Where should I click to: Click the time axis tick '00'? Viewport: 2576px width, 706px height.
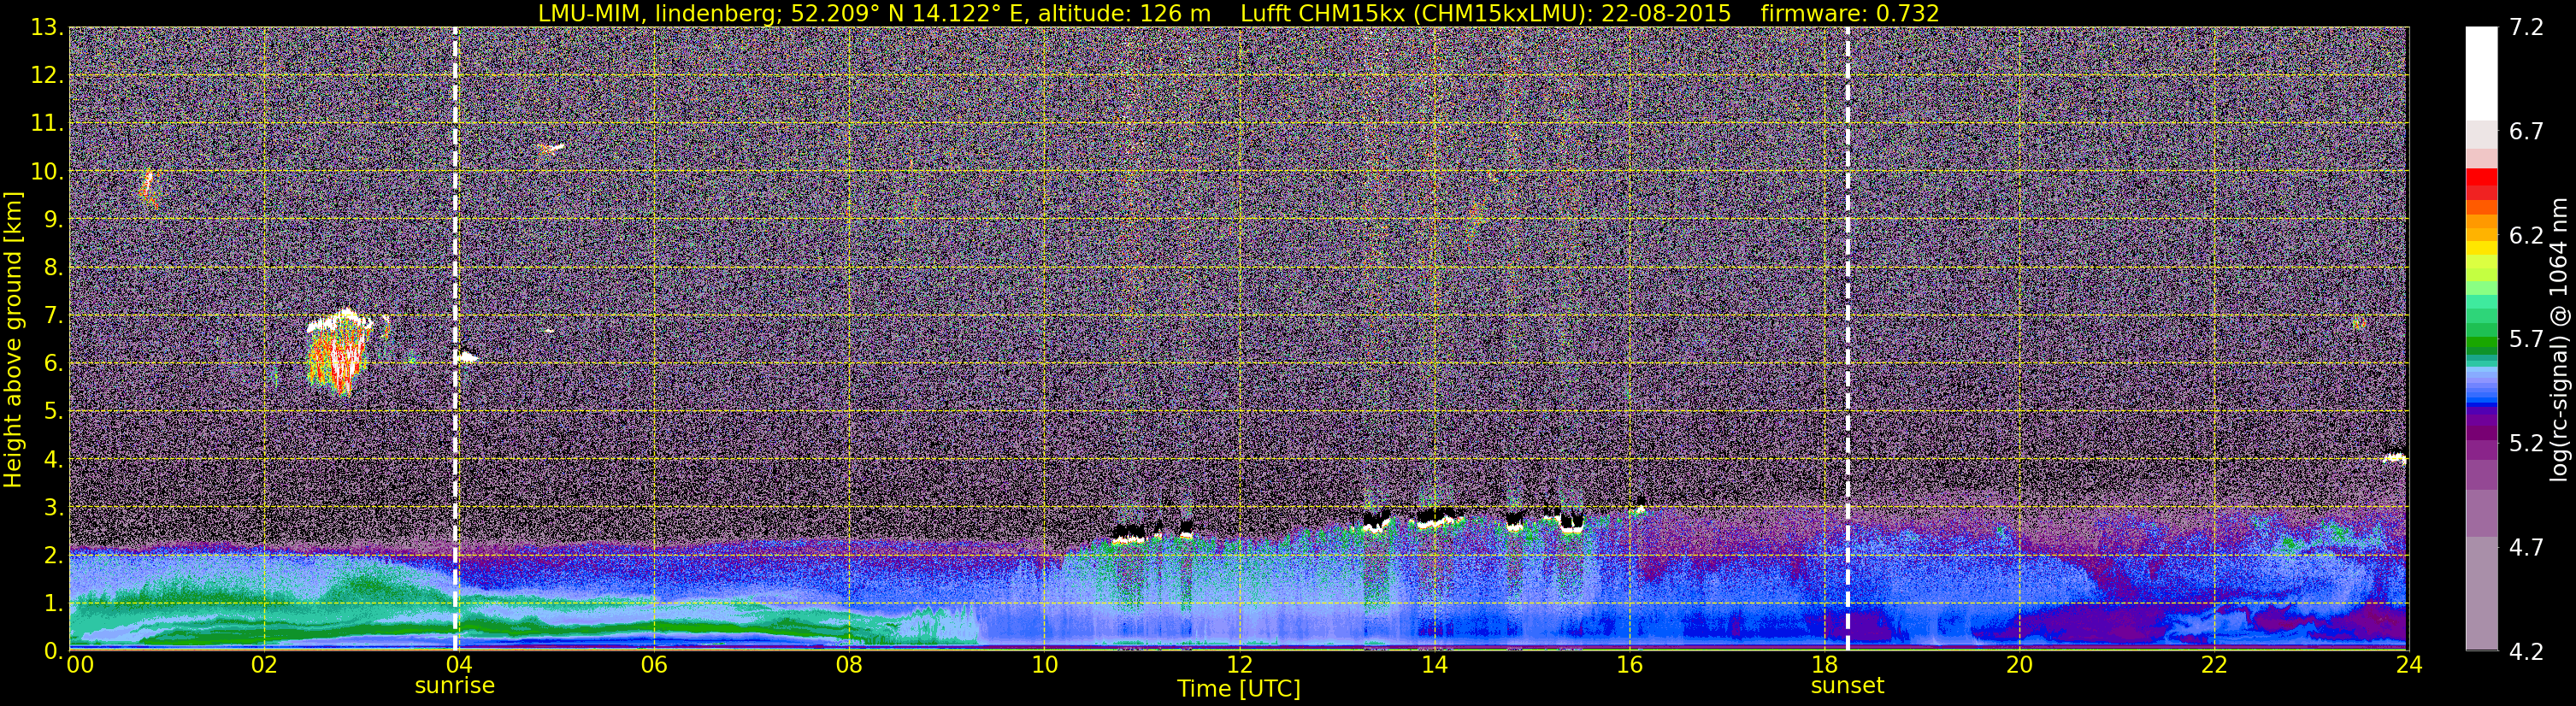click(x=79, y=665)
